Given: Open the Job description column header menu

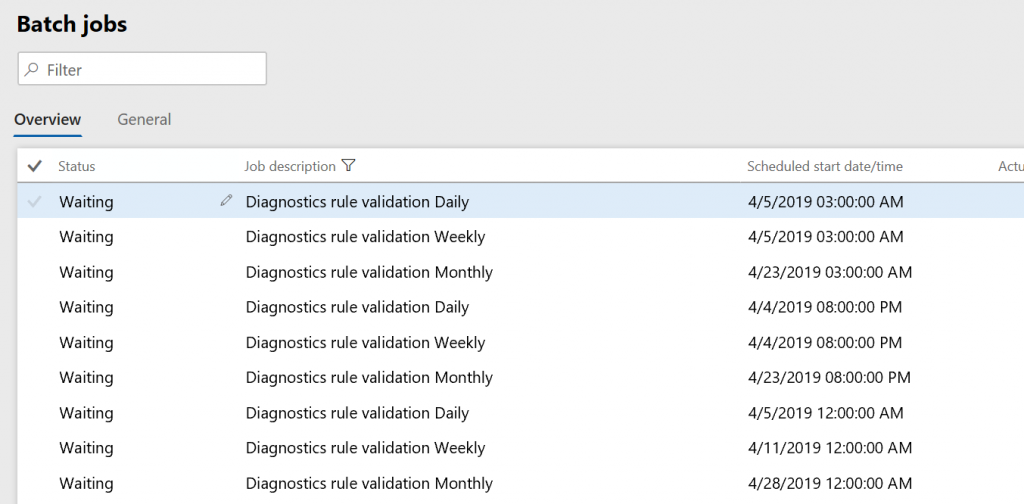Looking at the screenshot, I should point(290,166).
